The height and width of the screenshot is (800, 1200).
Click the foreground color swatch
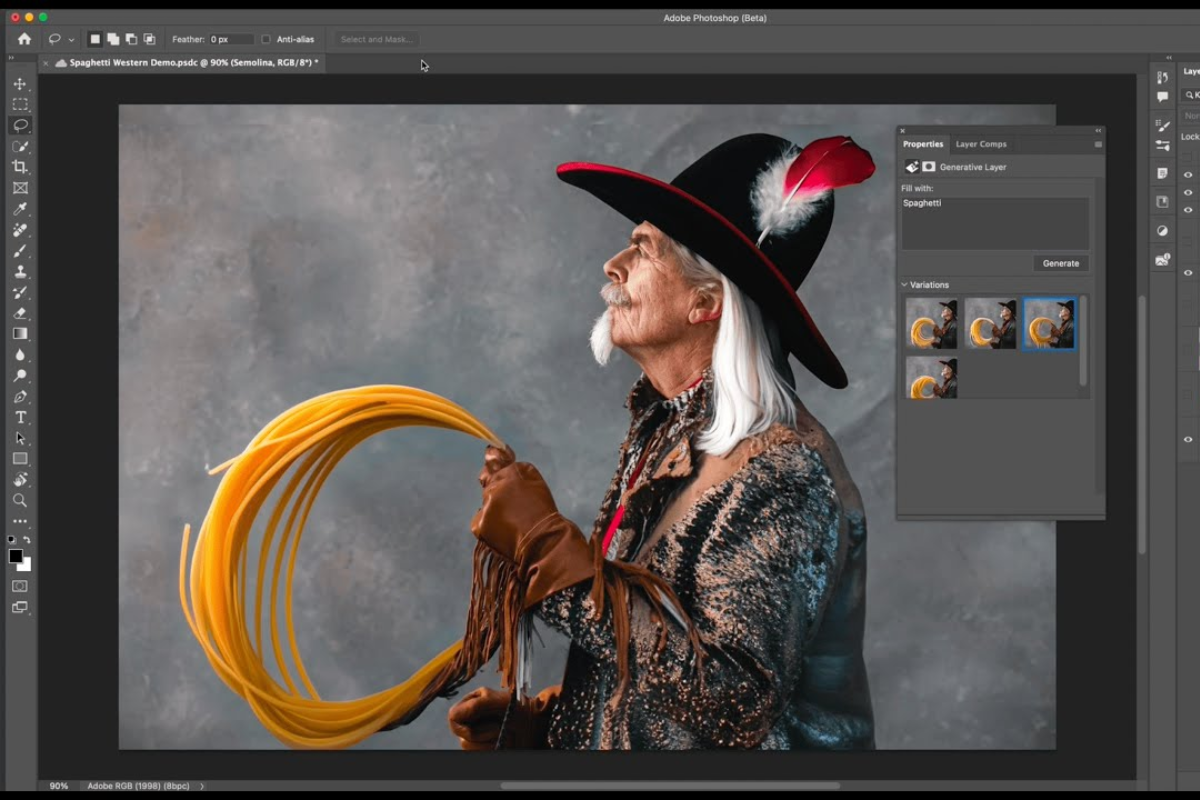pos(16,556)
